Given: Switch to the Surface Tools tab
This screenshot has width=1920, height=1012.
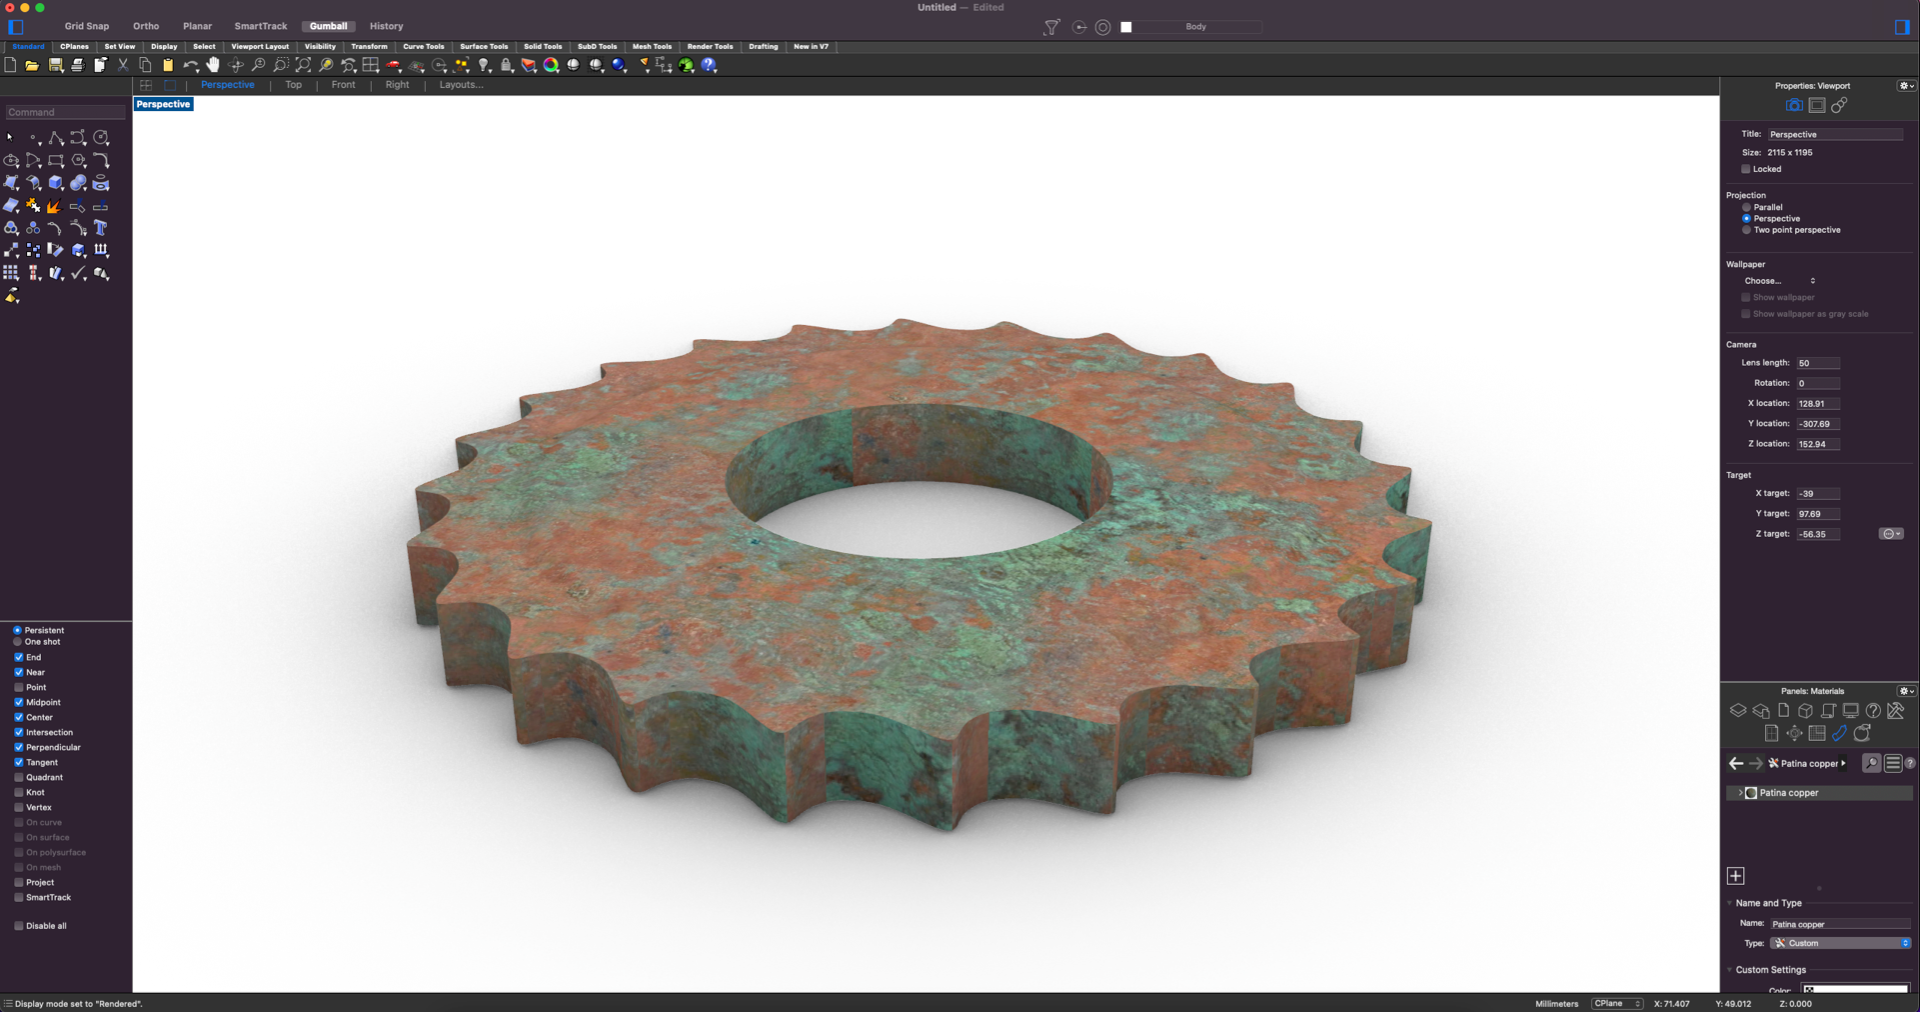Looking at the screenshot, I should click(483, 46).
